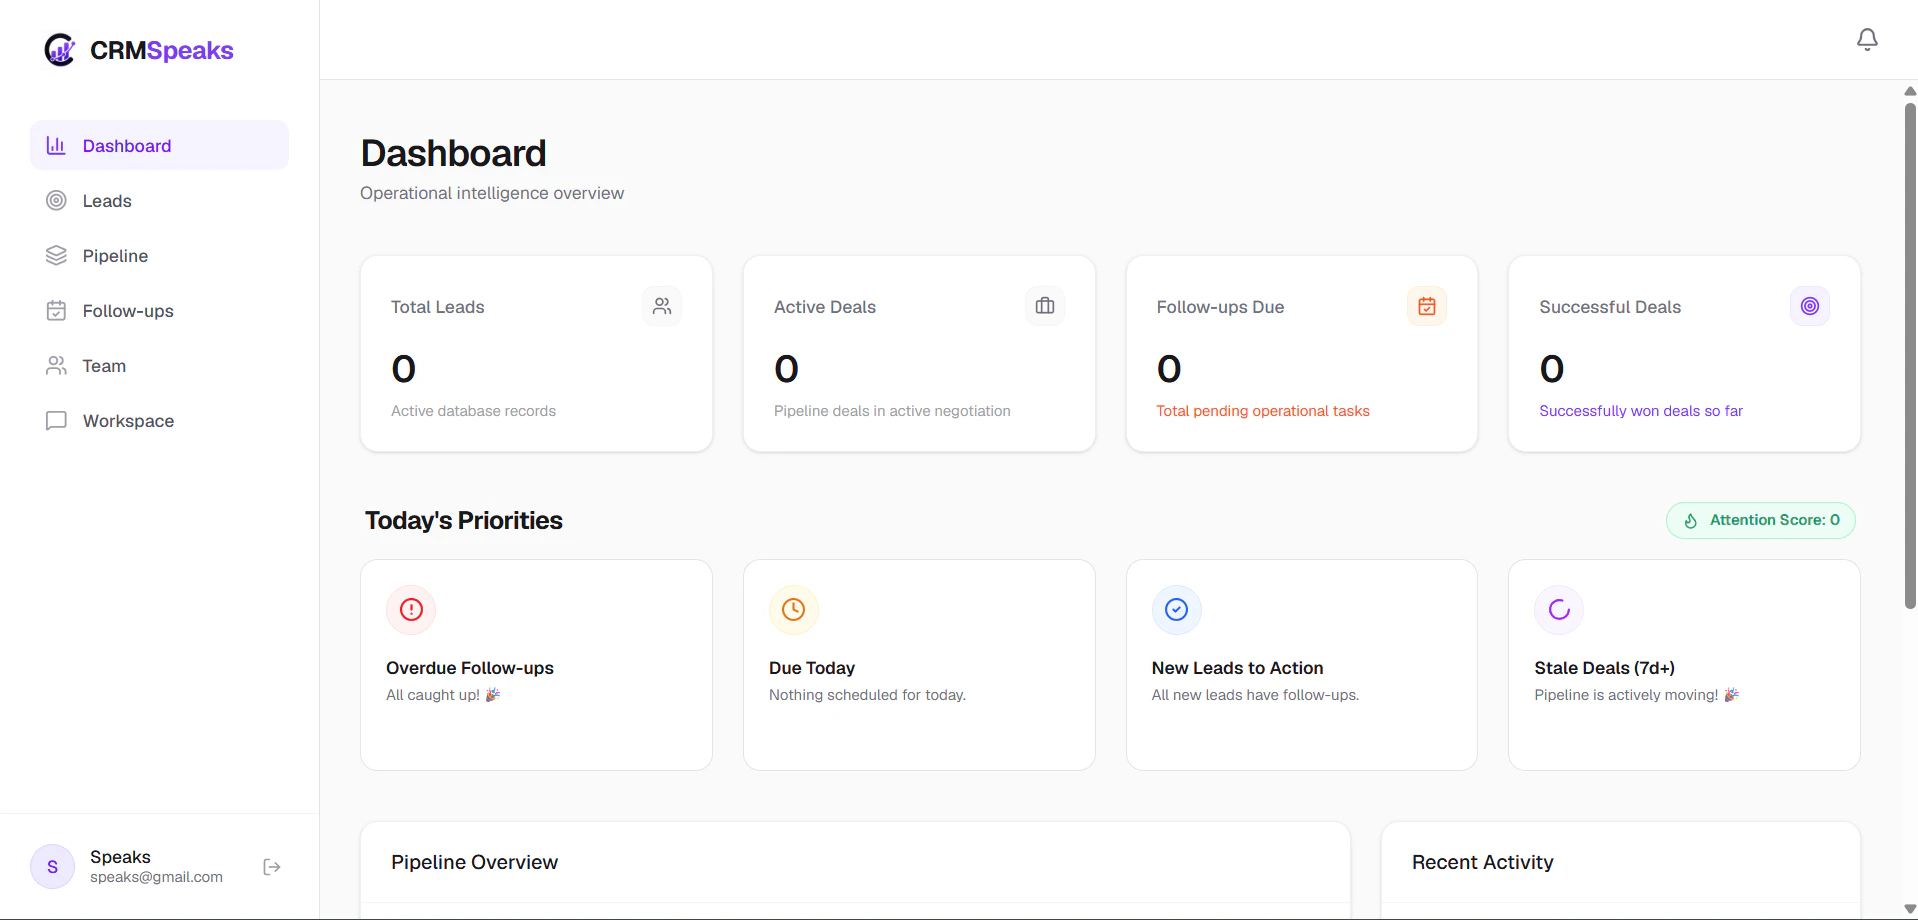Click 'Successfully won deals so far' text
The image size is (1918, 920).
pyautogui.click(x=1641, y=411)
